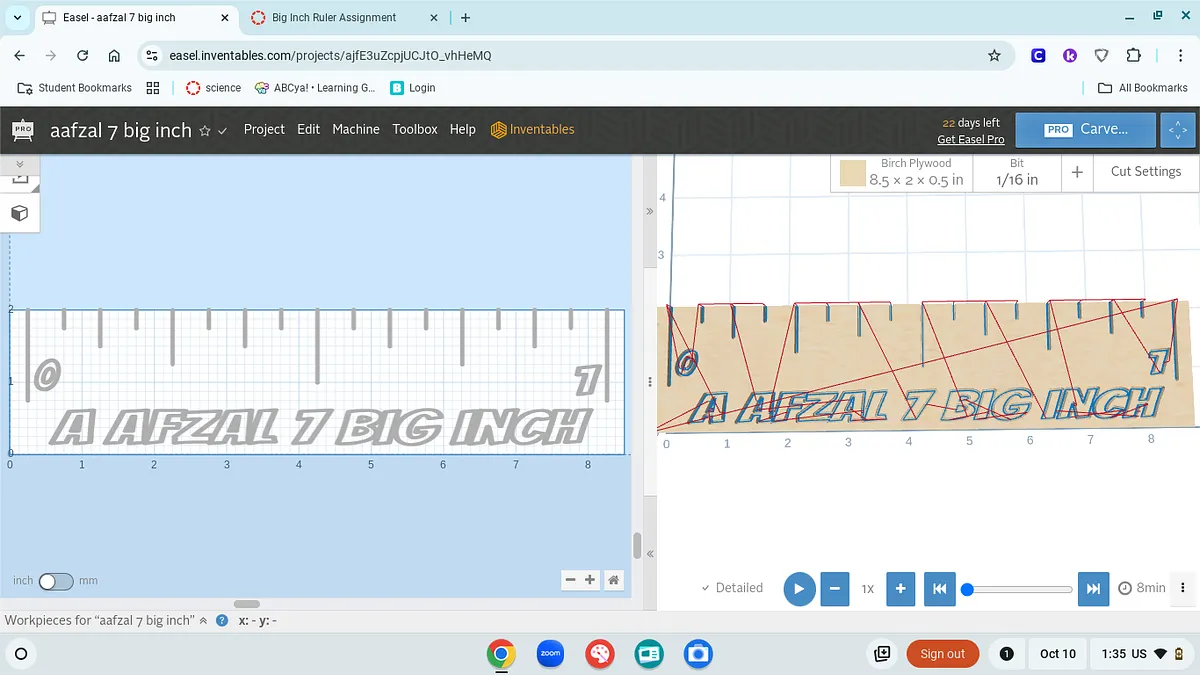Image resolution: width=1200 pixels, height=675 pixels.
Task: Open the ABCya Learning Games bookmark
Action: (315, 88)
